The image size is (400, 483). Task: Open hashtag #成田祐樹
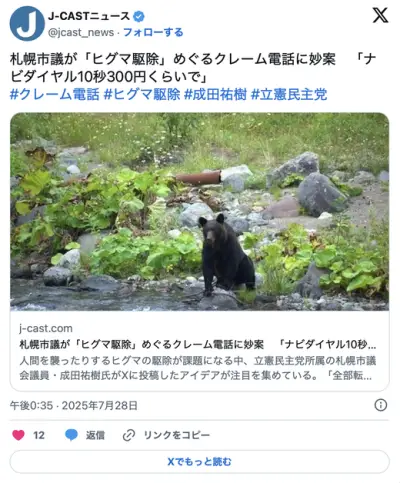pyautogui.click(x=215, y=94)
